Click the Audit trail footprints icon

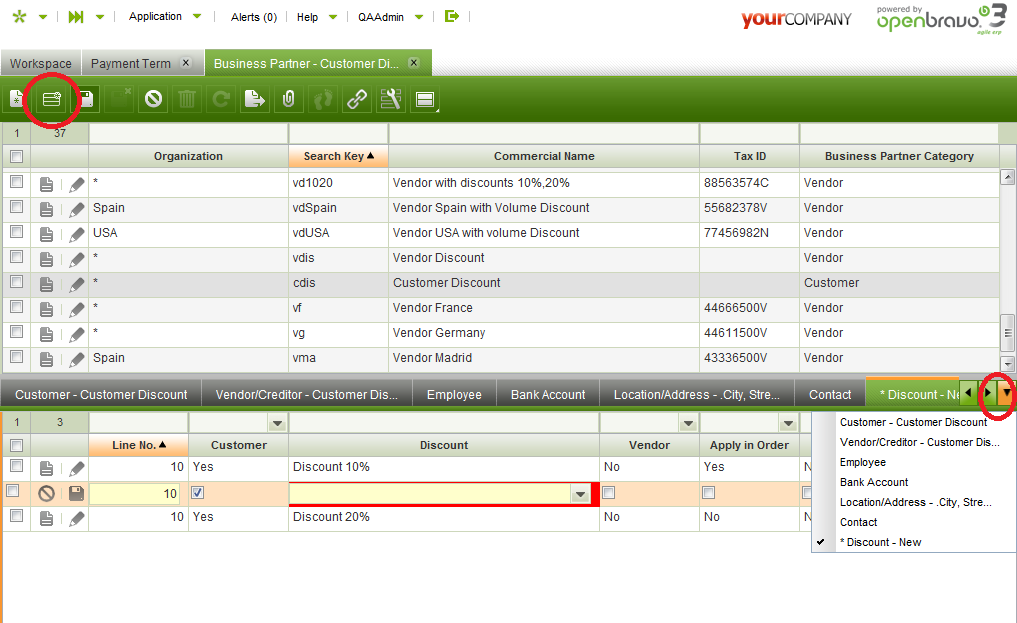pos(322,99)
